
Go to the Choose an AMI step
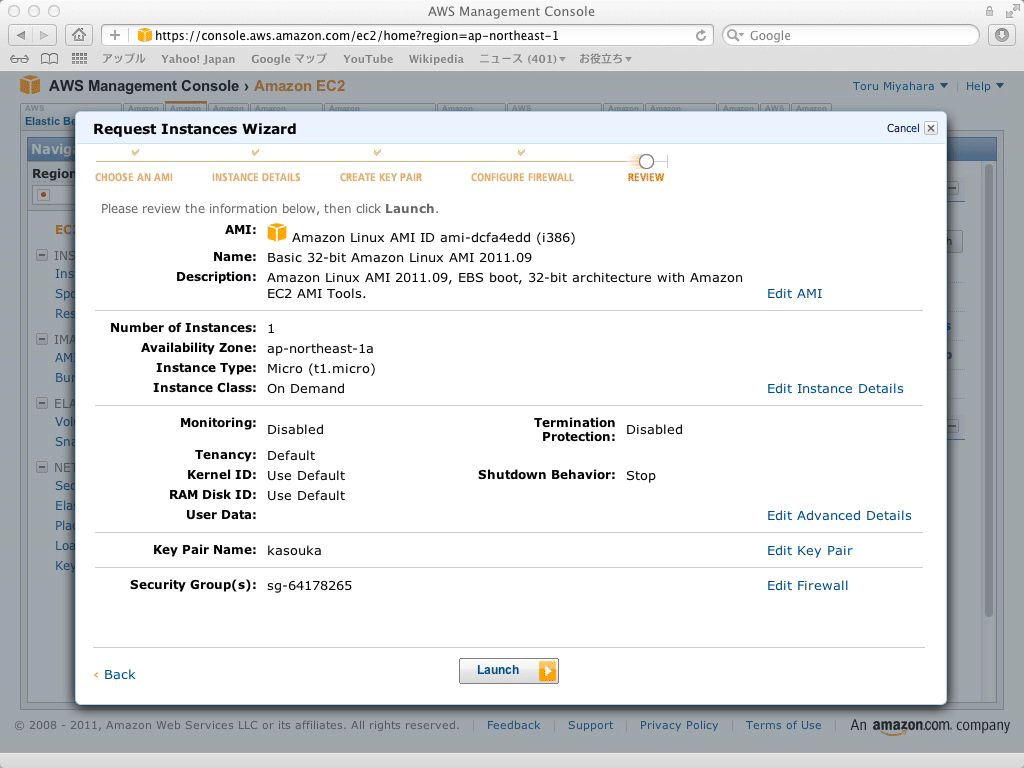[x=134, y=177]
